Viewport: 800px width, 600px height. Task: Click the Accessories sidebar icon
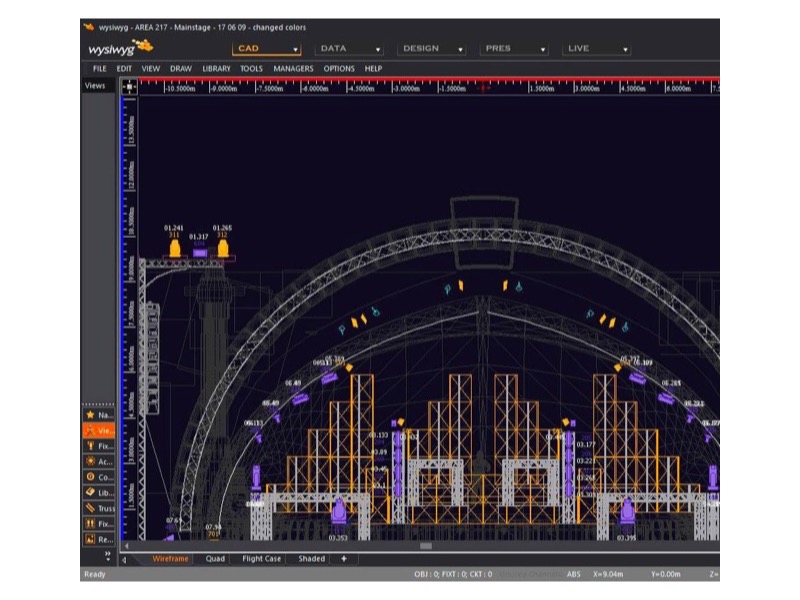(91, 461)
